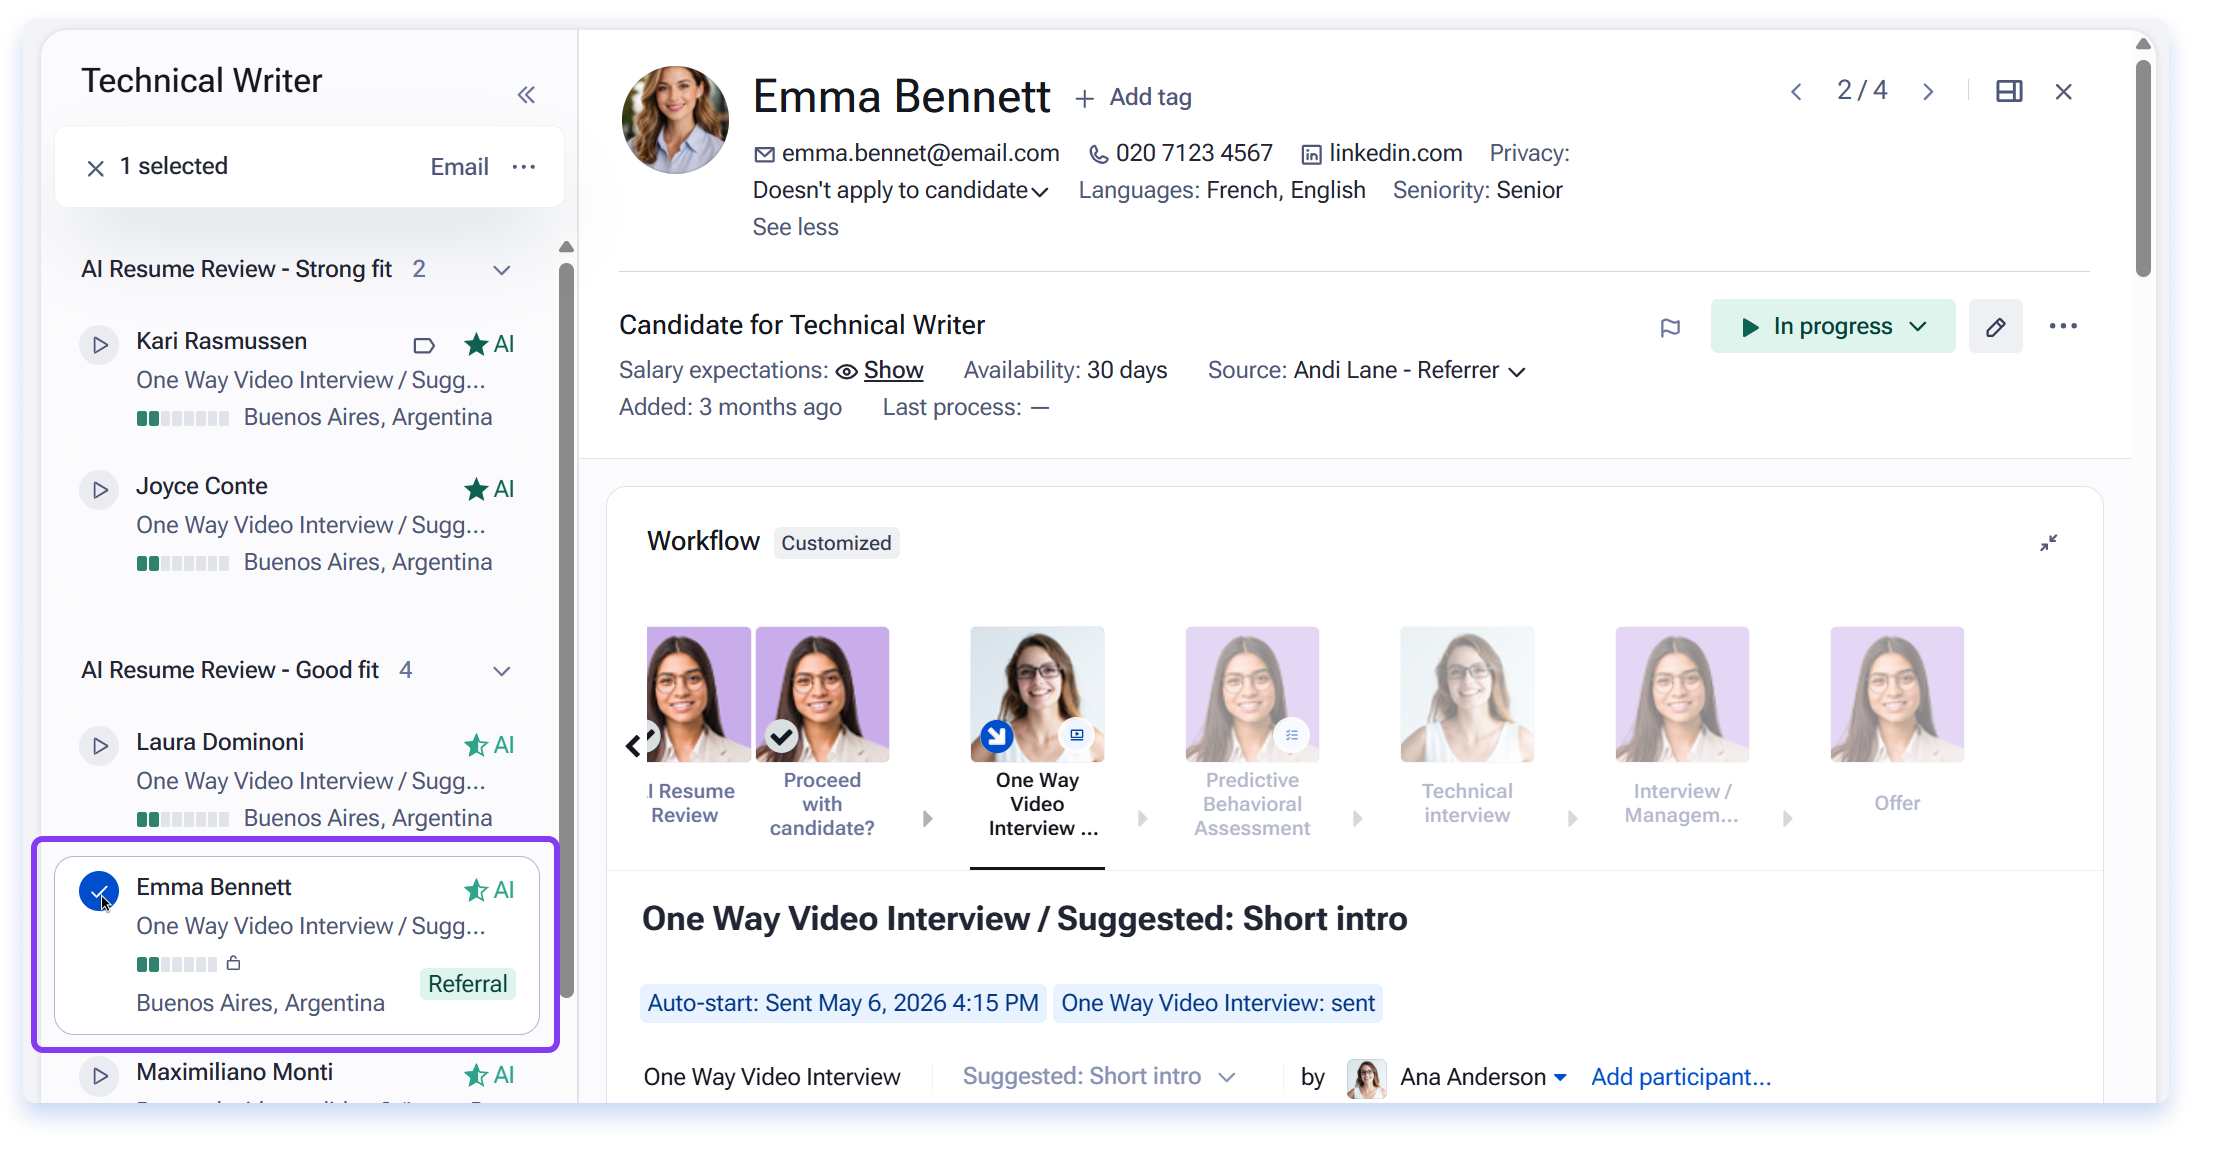Click the One Way Video Interview: sent tag
This screenshot has height=1155, width=2226.
coord(1218,1003)
